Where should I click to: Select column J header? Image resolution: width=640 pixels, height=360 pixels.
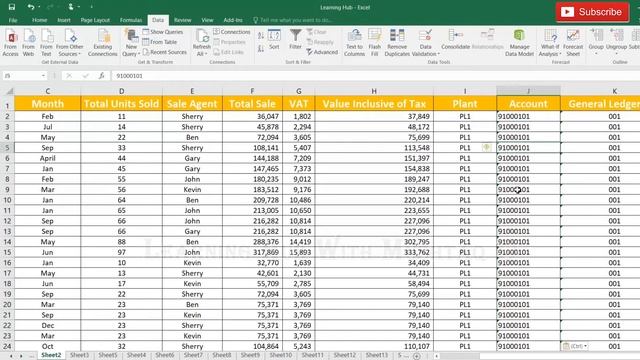click(x=528, y=91)
